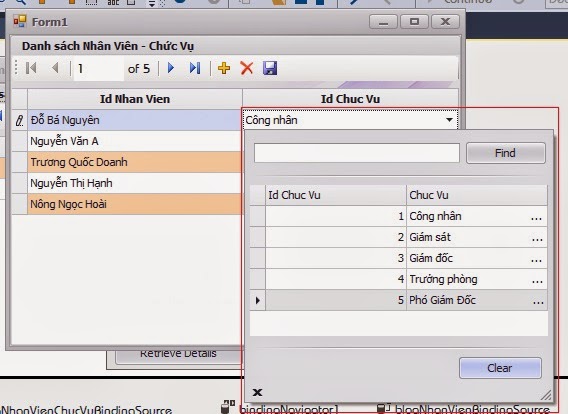Click the record position field showing 1
This screenshot has height=414, width=568.
tap(99, 68)
